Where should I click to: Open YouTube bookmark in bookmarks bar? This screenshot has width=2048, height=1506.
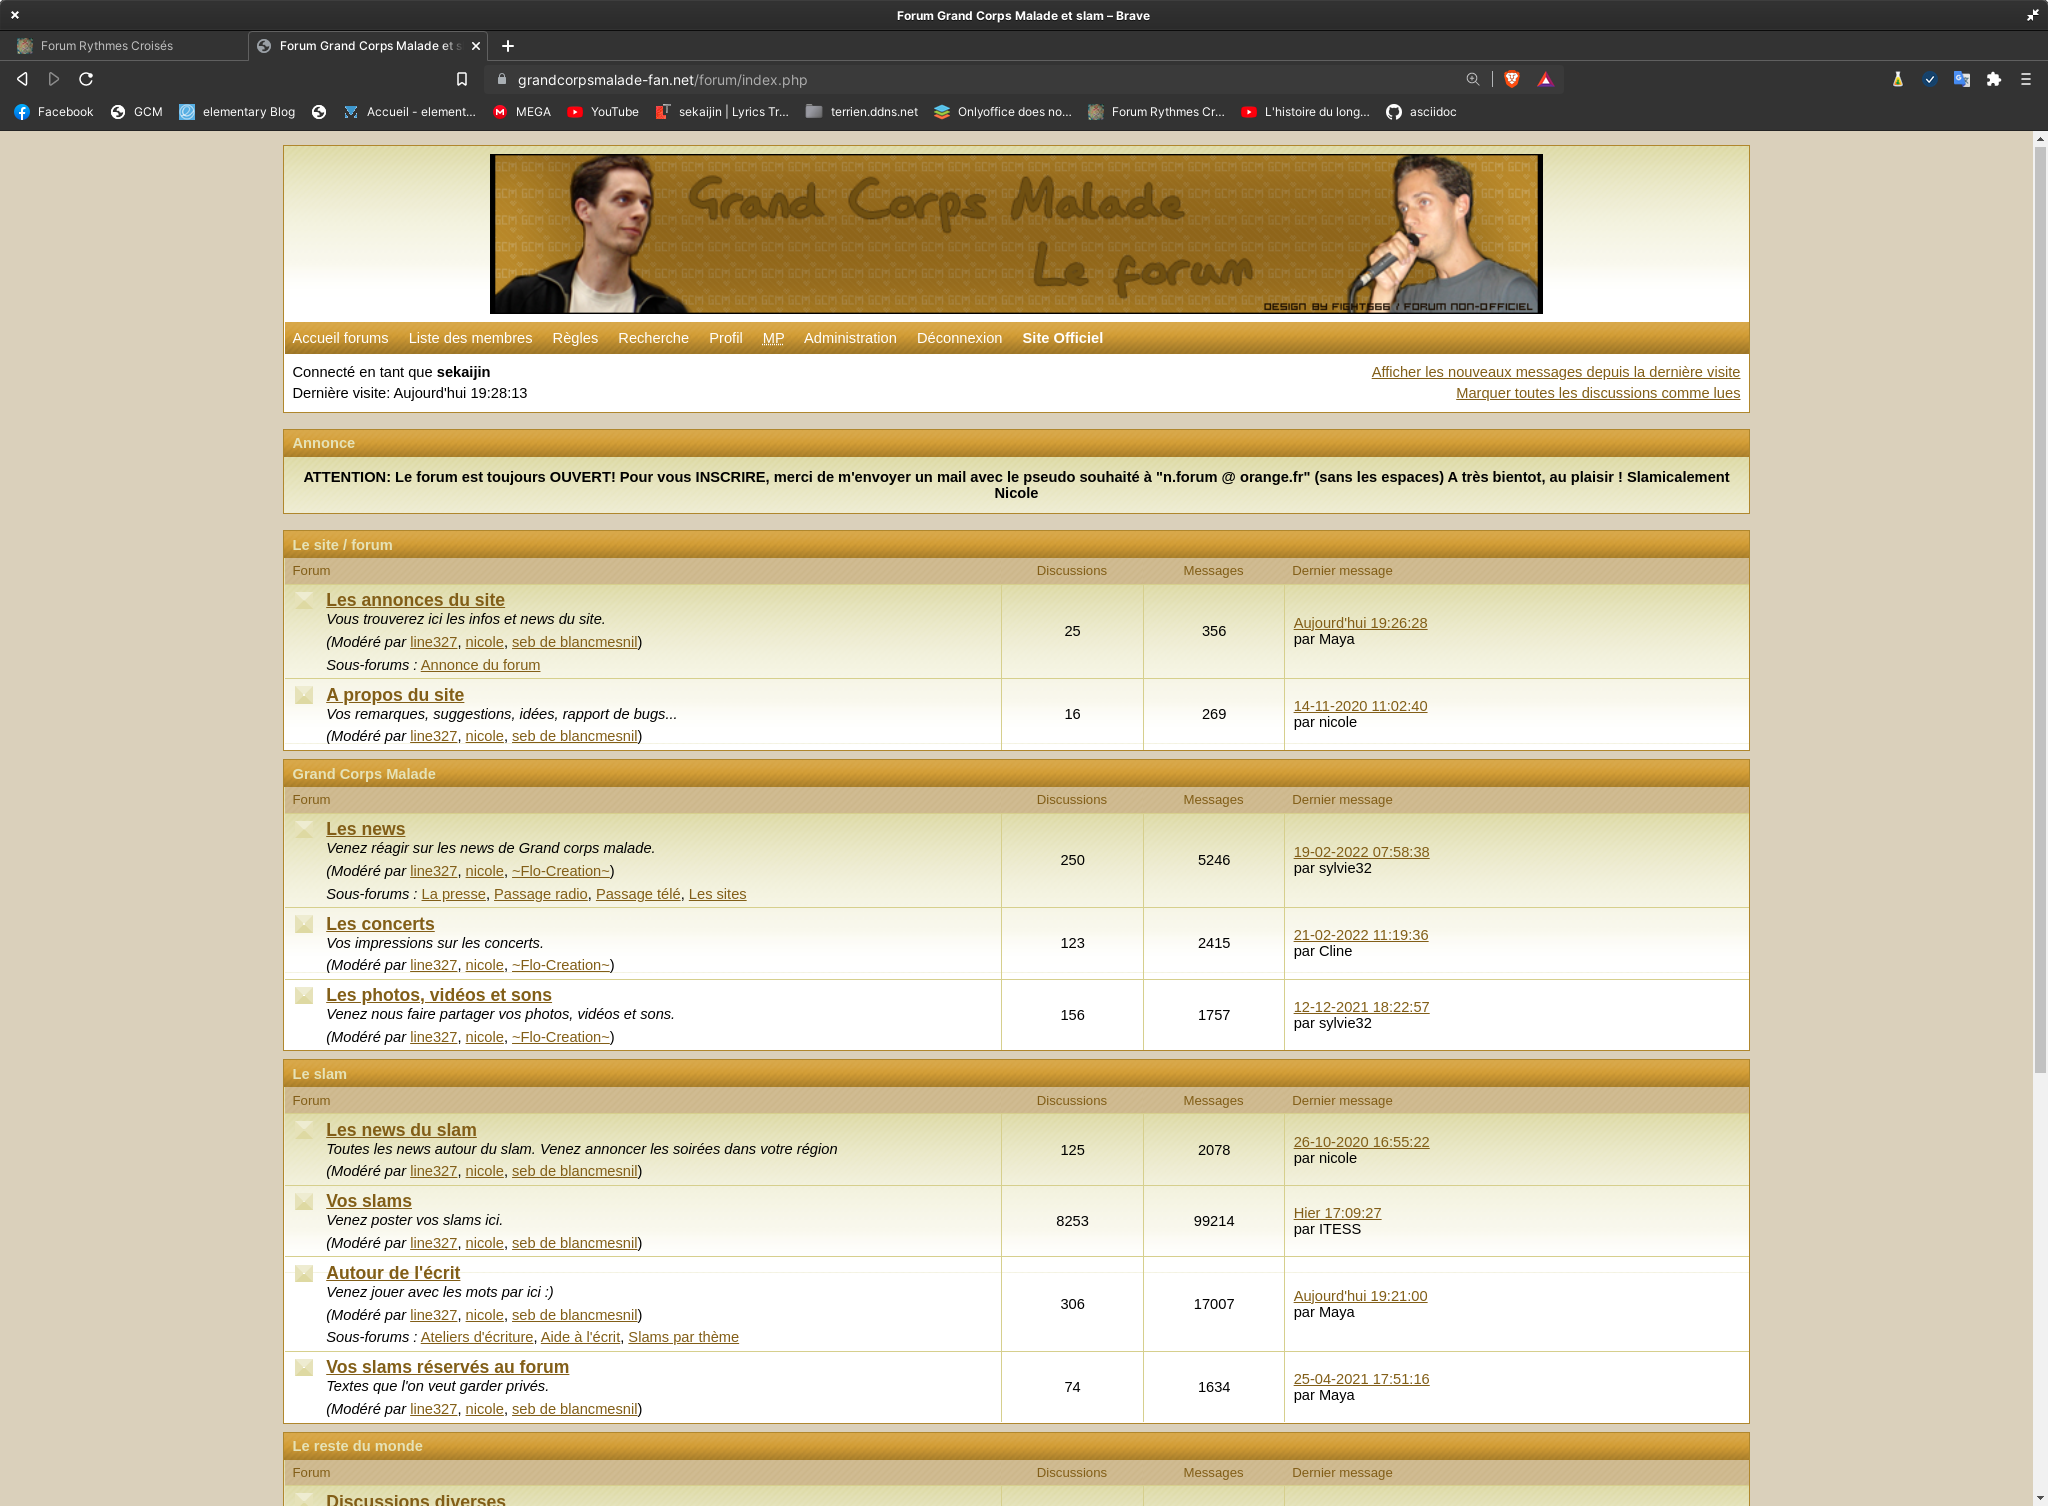(603, 112)
